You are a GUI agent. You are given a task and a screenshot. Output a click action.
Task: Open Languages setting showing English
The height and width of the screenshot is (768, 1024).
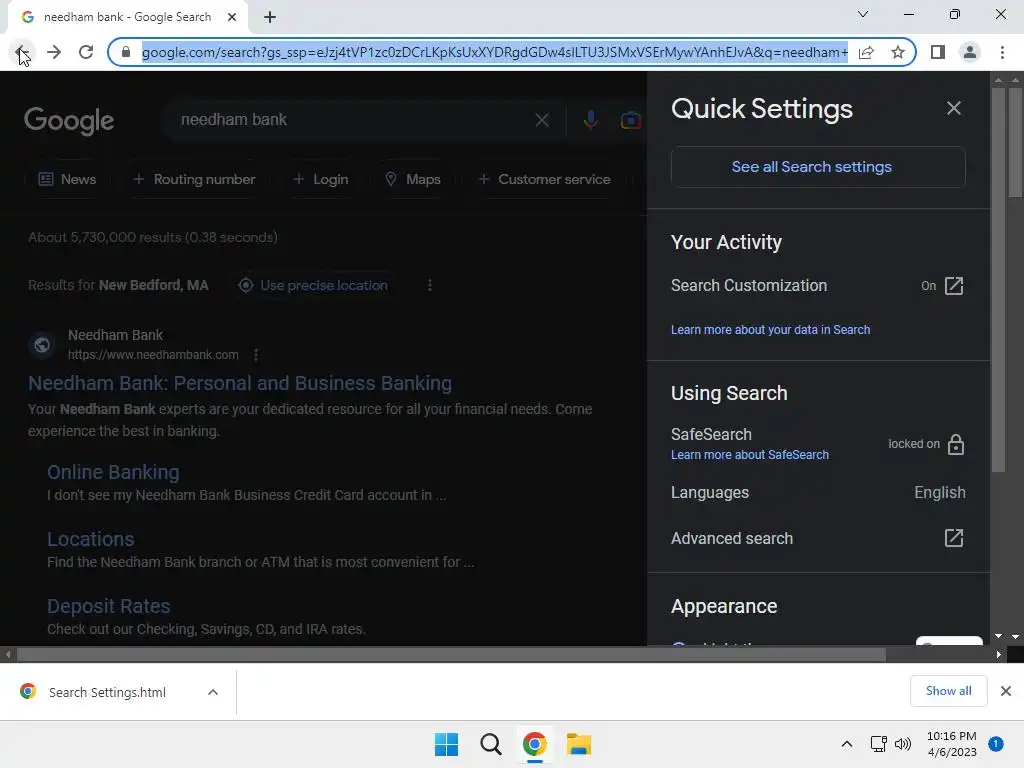pyautogui.click(x=818, y=492)
